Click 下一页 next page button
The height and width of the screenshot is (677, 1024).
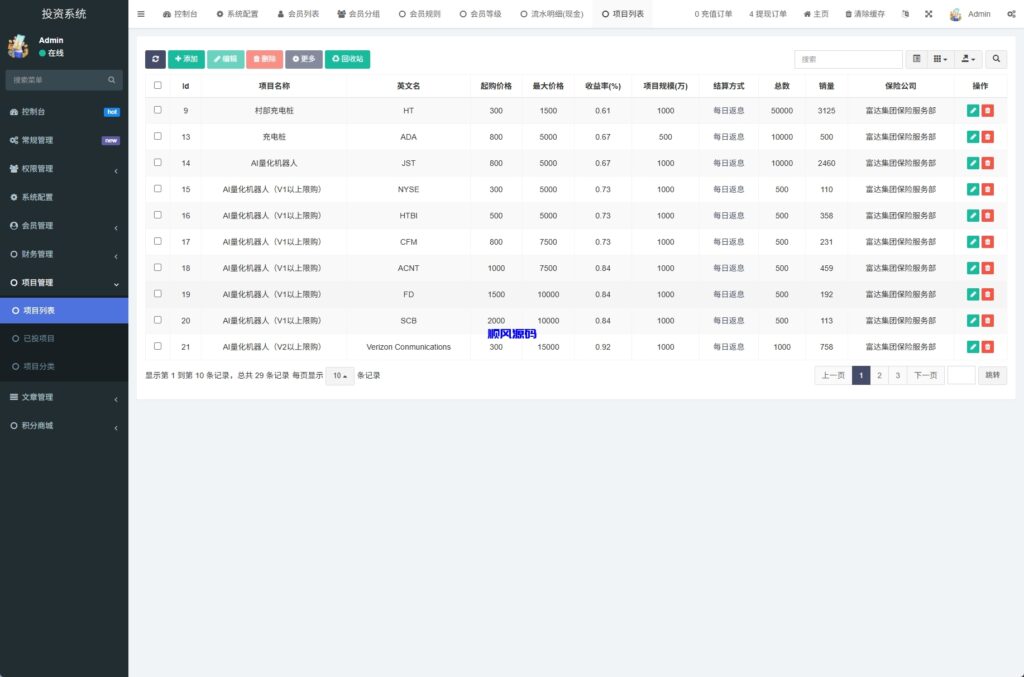click(x=925, y=375)
